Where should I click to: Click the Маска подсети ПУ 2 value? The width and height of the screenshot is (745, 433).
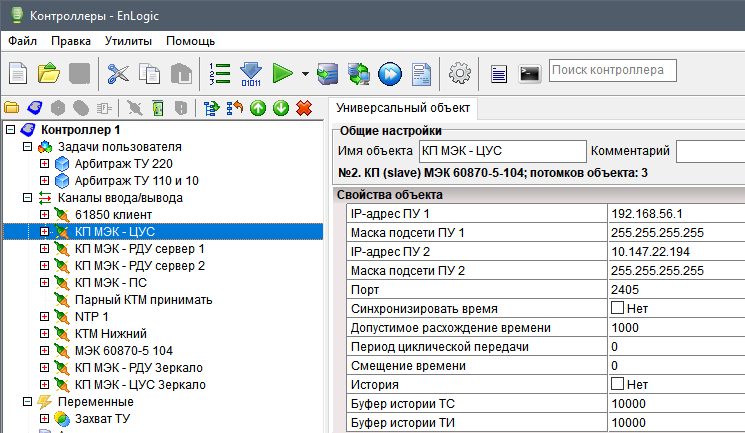677,271
